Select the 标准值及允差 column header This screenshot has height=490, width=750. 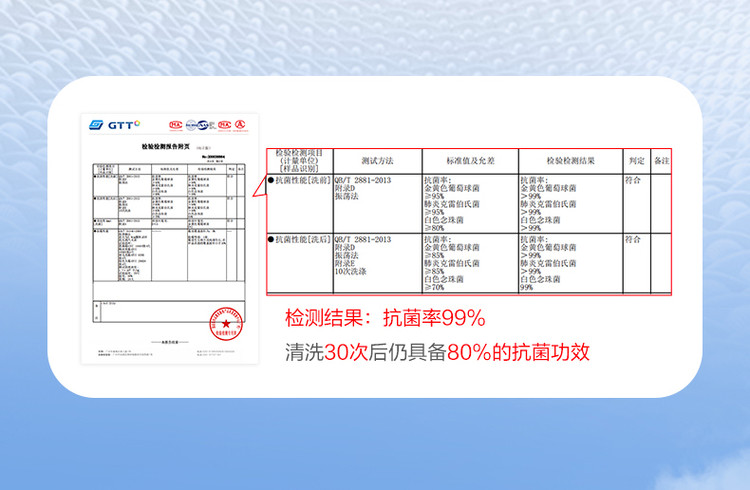(x=469, y=160)
